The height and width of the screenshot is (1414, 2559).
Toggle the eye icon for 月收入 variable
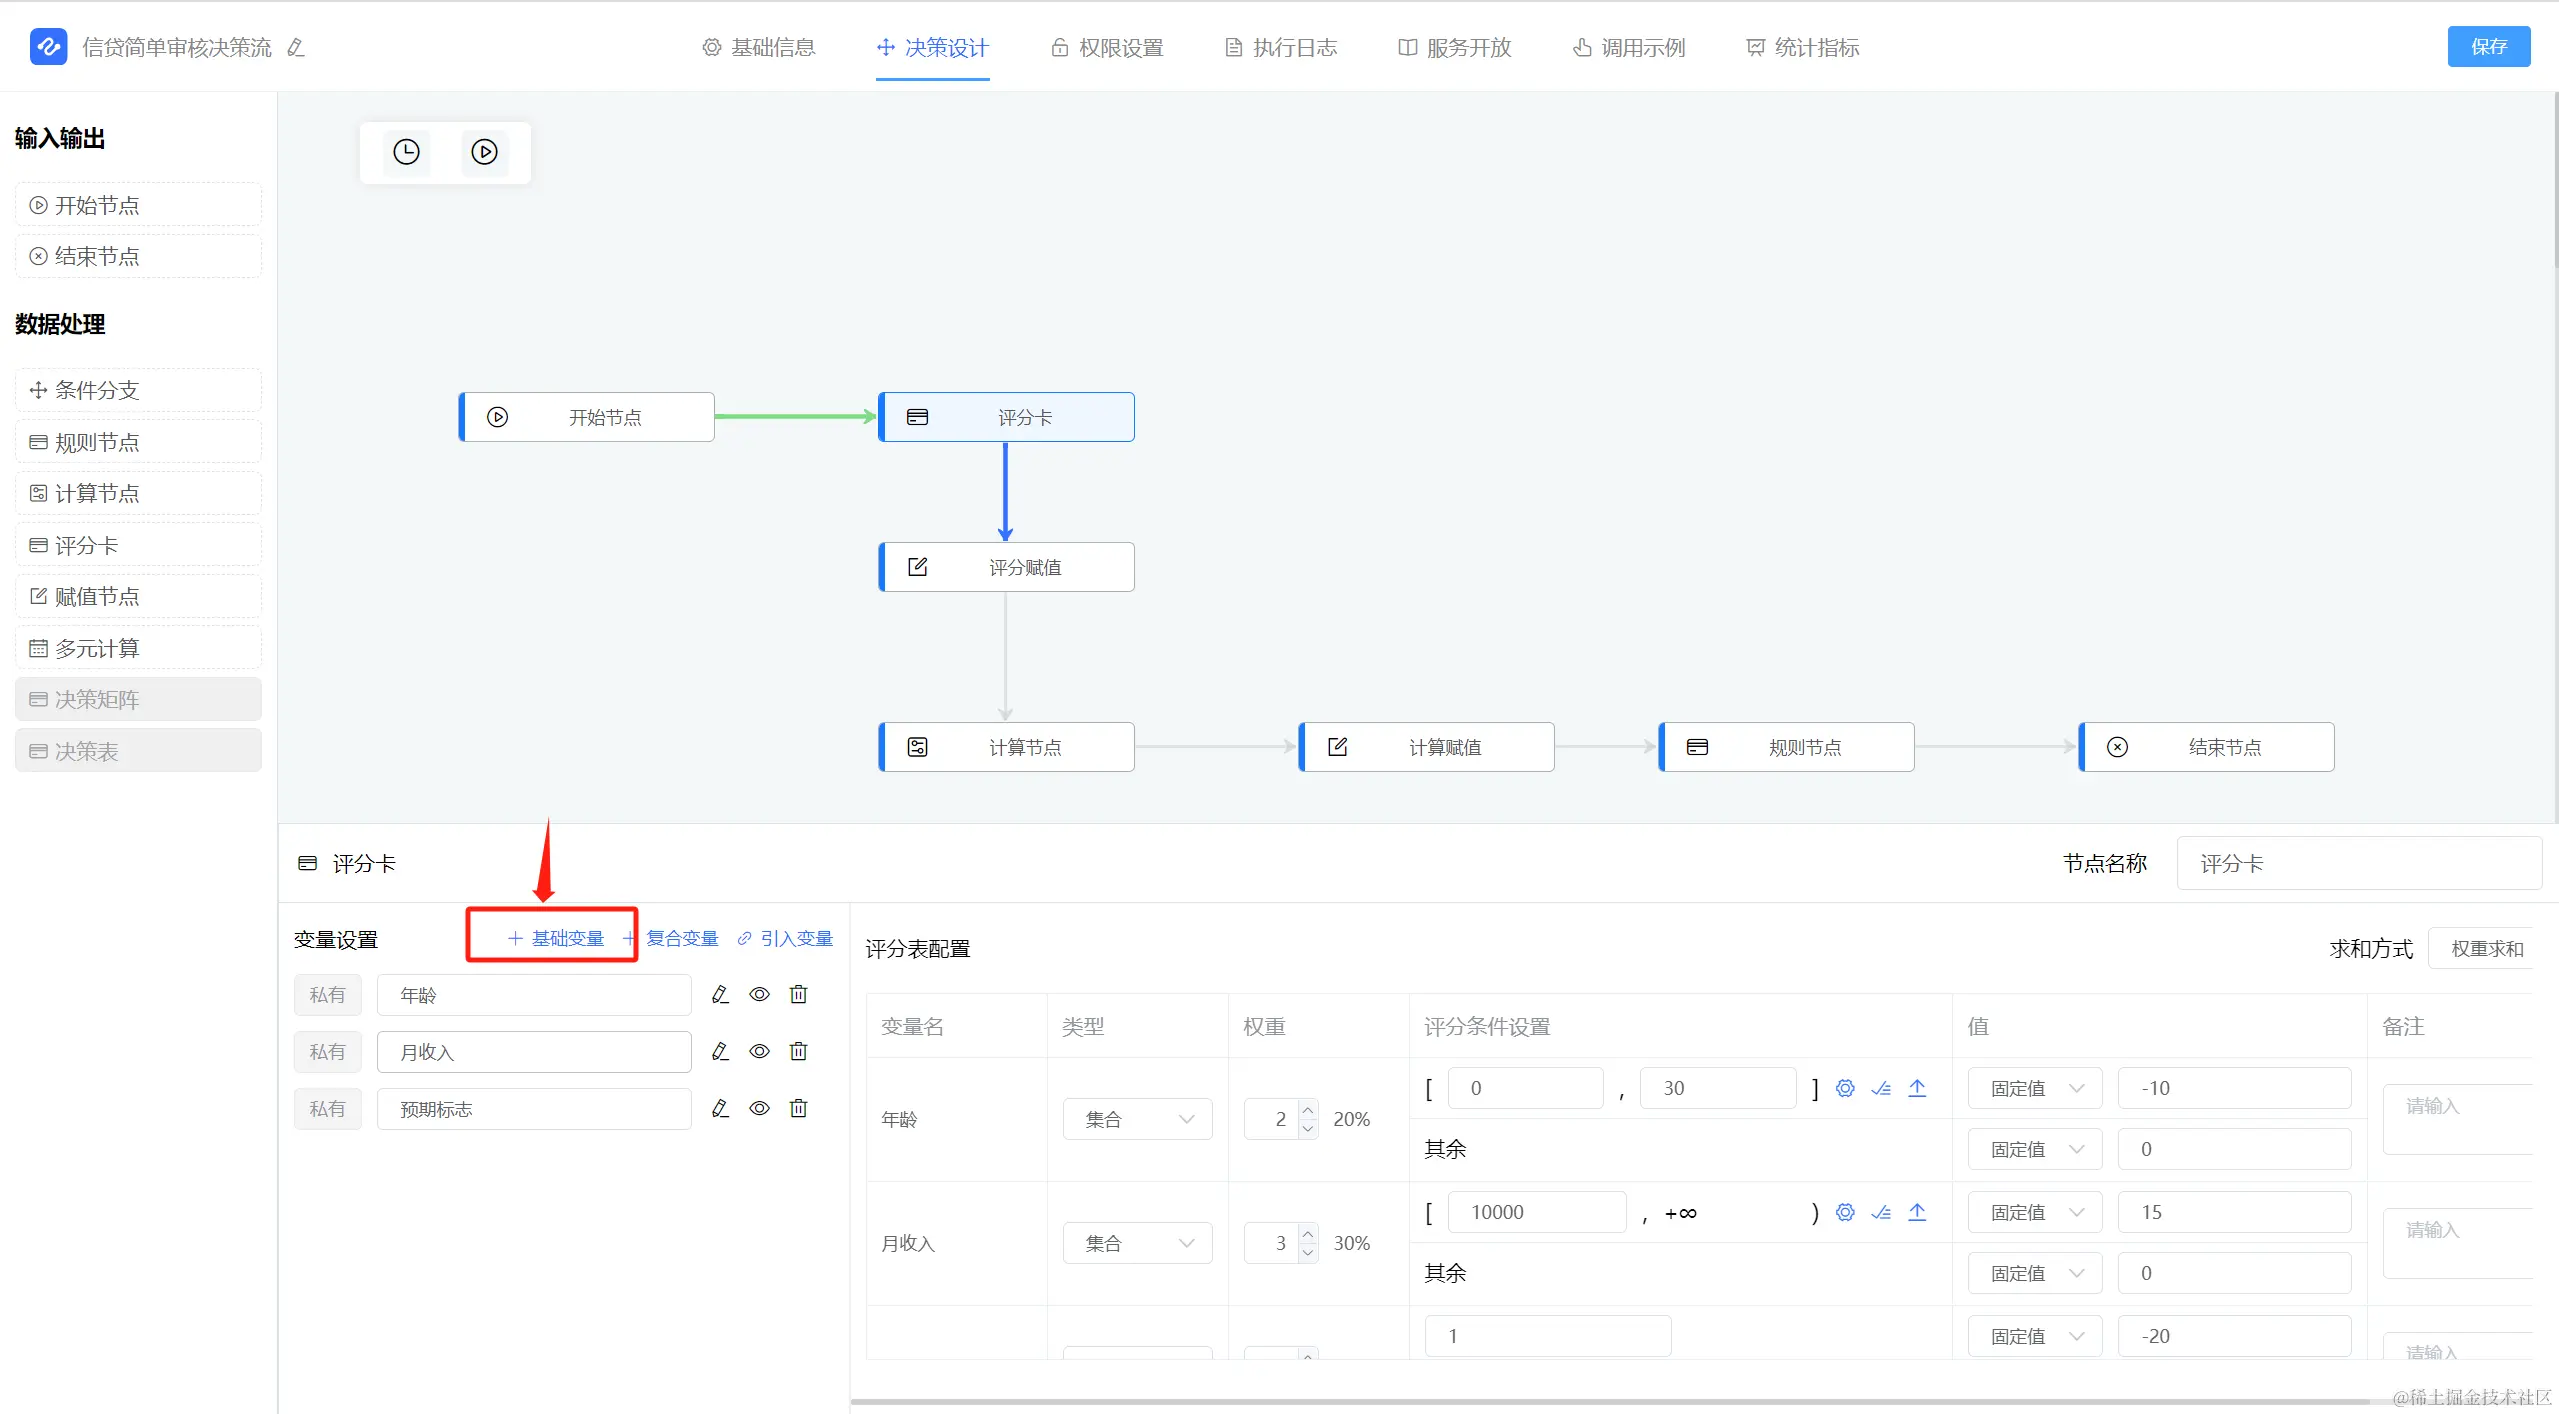(x=759, y=1051)
